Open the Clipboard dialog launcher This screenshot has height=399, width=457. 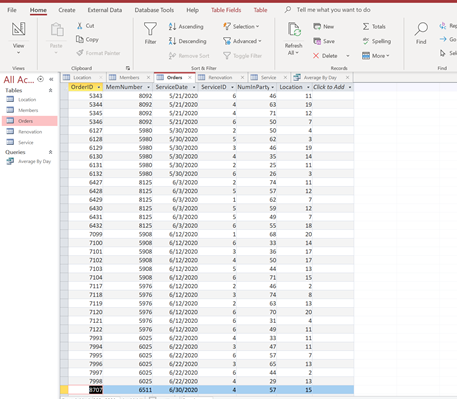pos(128,68)
